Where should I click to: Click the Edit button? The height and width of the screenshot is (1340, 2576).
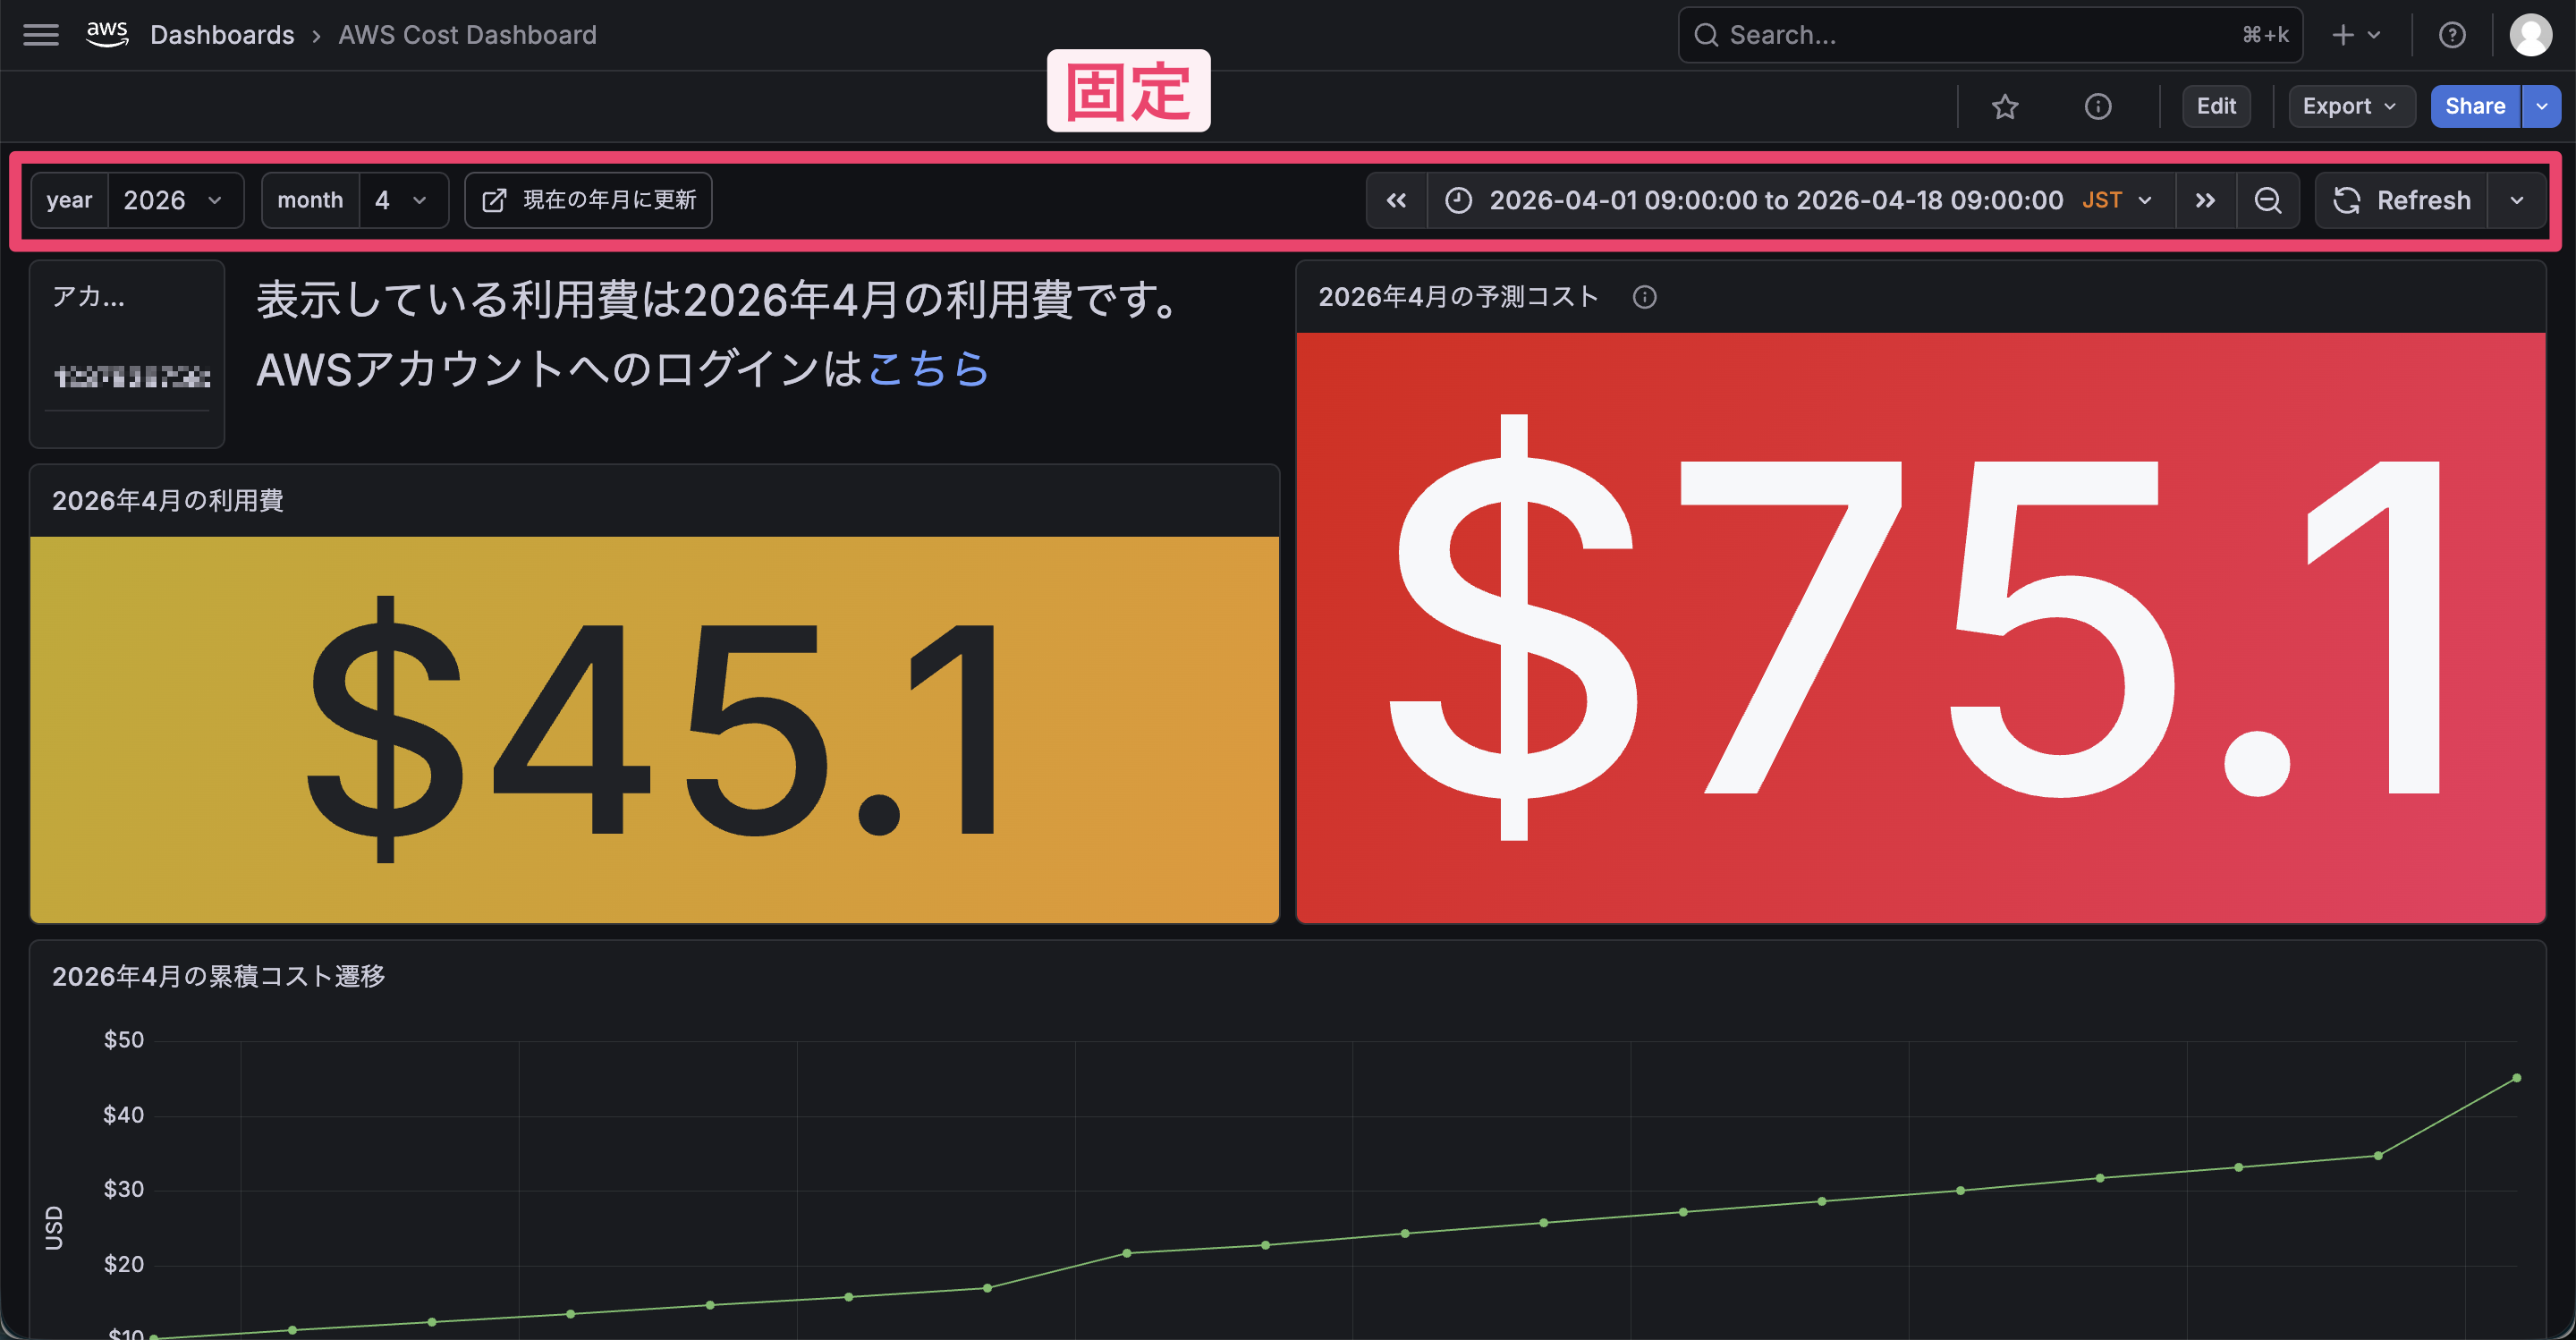pos(2216,106)
